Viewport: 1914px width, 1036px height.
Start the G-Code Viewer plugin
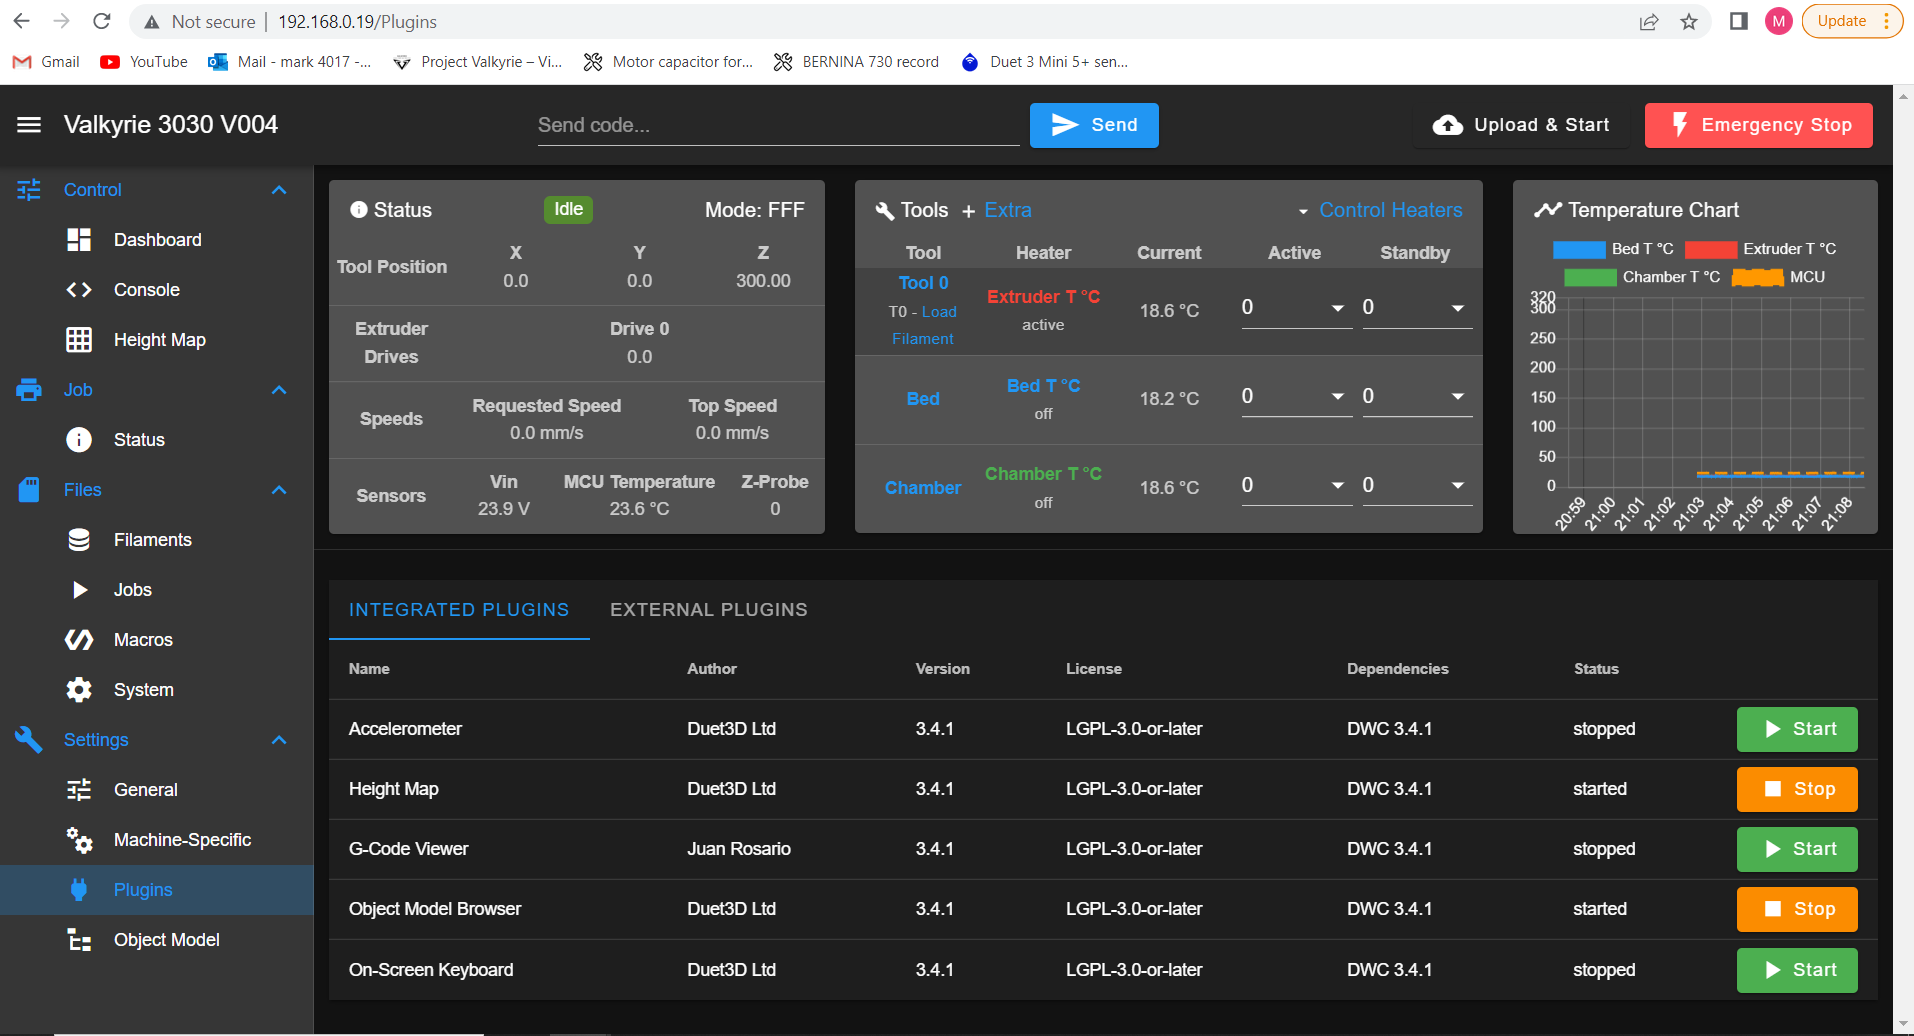point(1797,849)
